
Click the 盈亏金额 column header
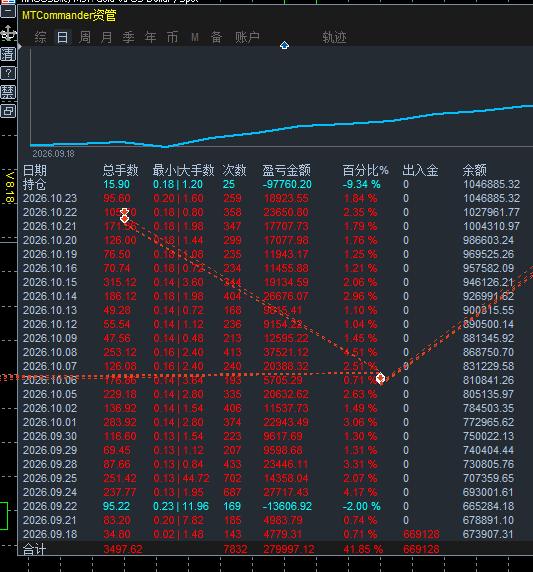coord(286,170)
